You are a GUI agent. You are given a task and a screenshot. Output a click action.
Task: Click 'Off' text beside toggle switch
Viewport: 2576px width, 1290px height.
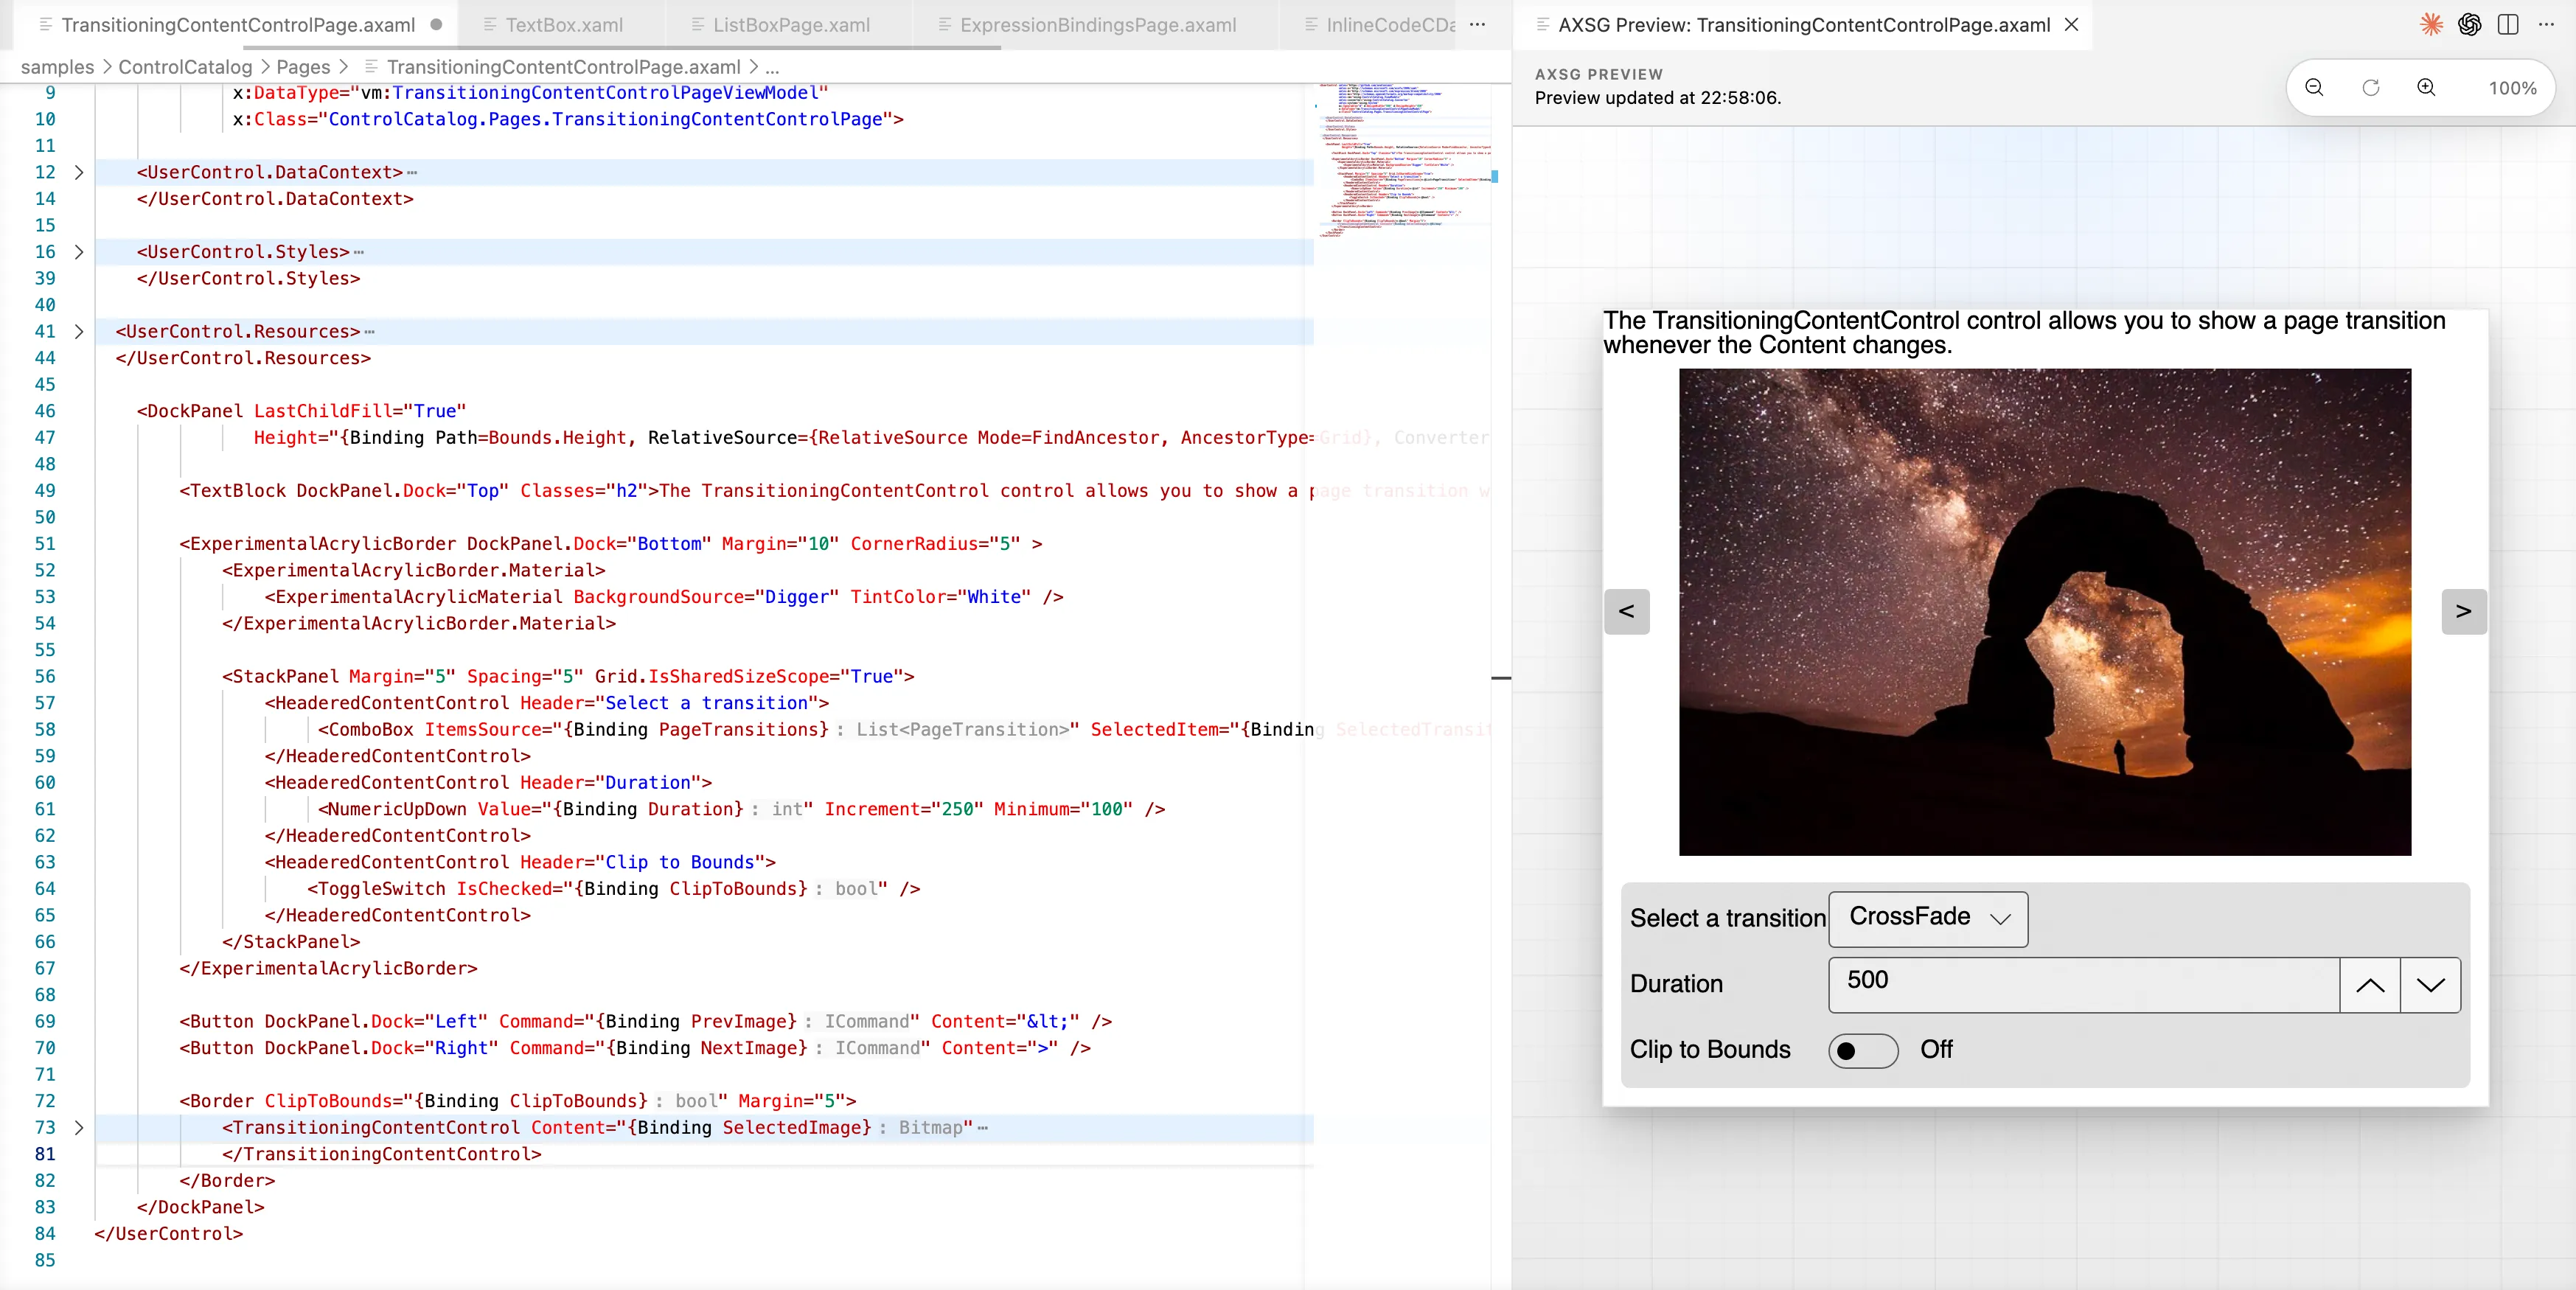(x=1936, y=1049)
